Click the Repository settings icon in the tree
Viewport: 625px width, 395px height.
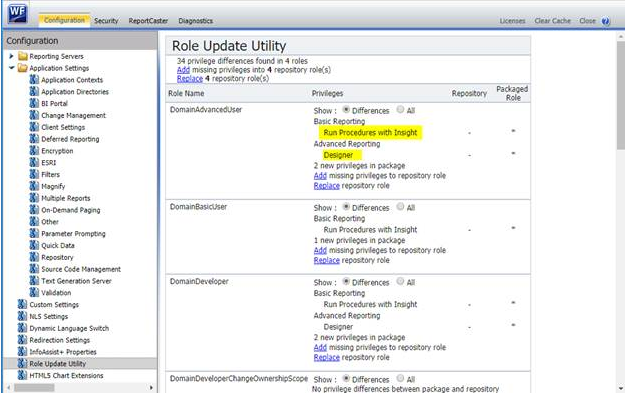34,257
